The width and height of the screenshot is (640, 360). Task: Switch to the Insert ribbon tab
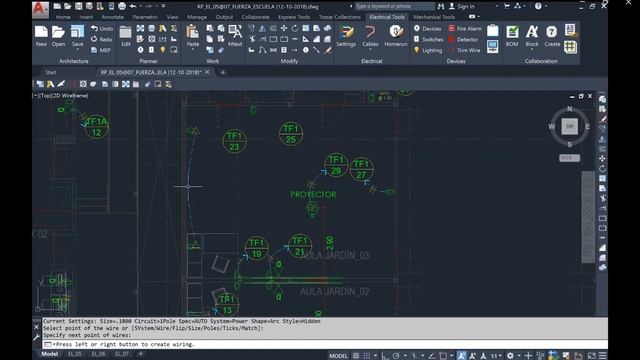point(86,17)
